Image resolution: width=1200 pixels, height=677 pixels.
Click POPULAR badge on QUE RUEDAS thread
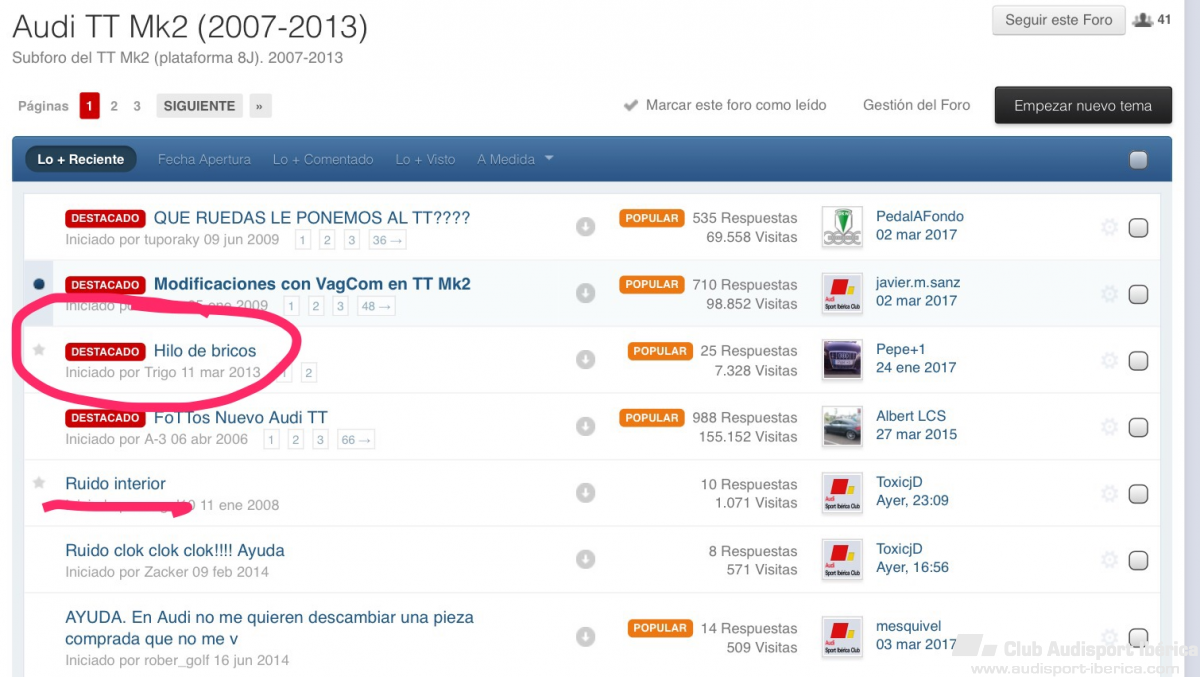coord(651,218)
